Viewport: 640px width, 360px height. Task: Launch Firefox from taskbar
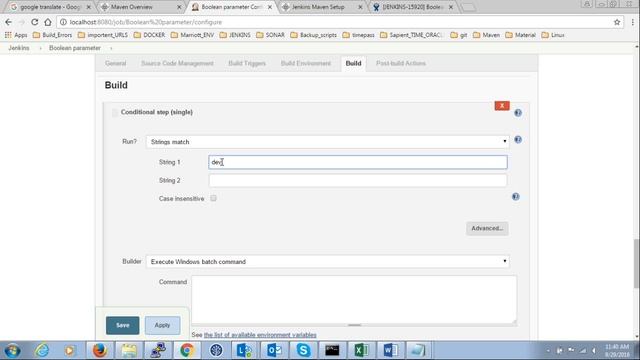(100, 350)
